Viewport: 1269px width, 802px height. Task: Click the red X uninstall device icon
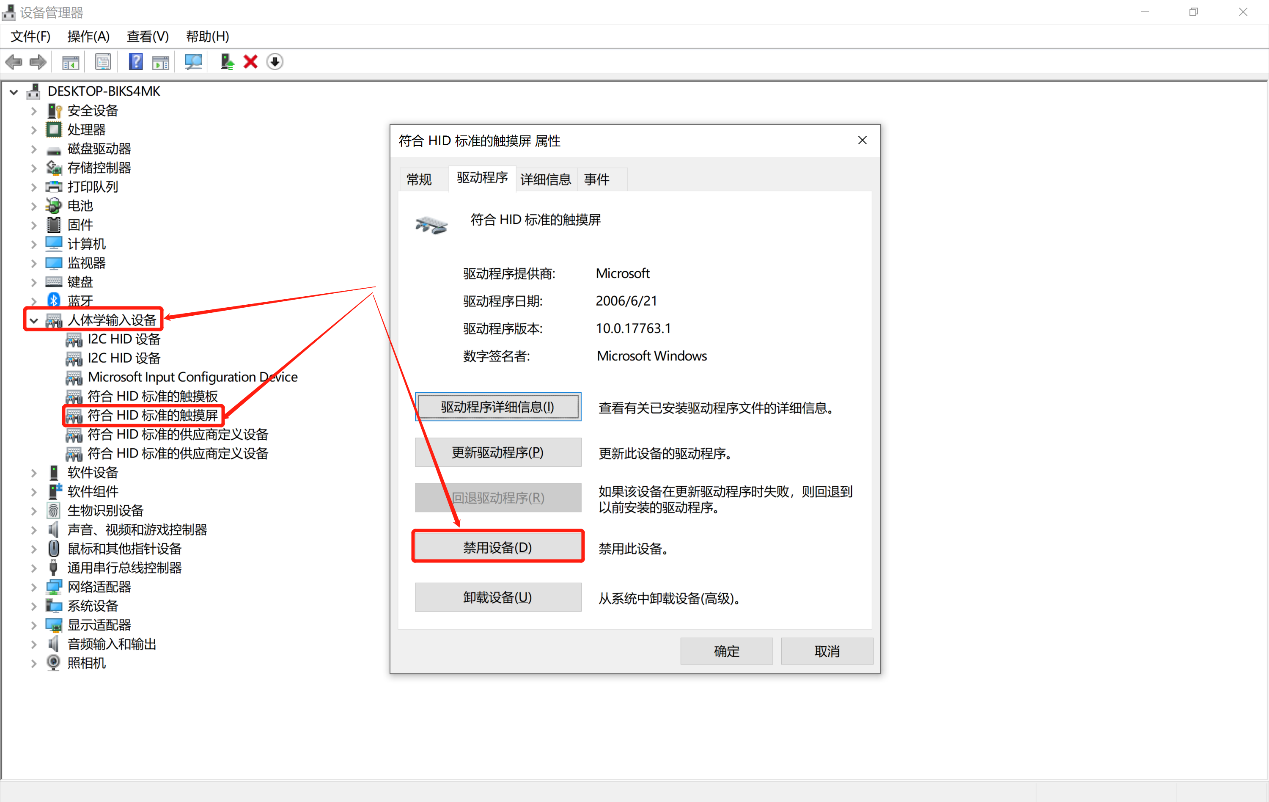pos(251,62)
